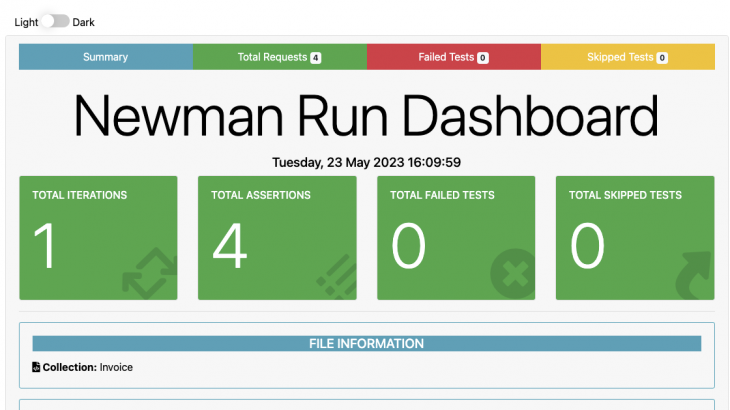This screenshot has height=410, width=730.
Task: Toggle the Light/Dark theme switch
Action: click(x=56, y=21)
